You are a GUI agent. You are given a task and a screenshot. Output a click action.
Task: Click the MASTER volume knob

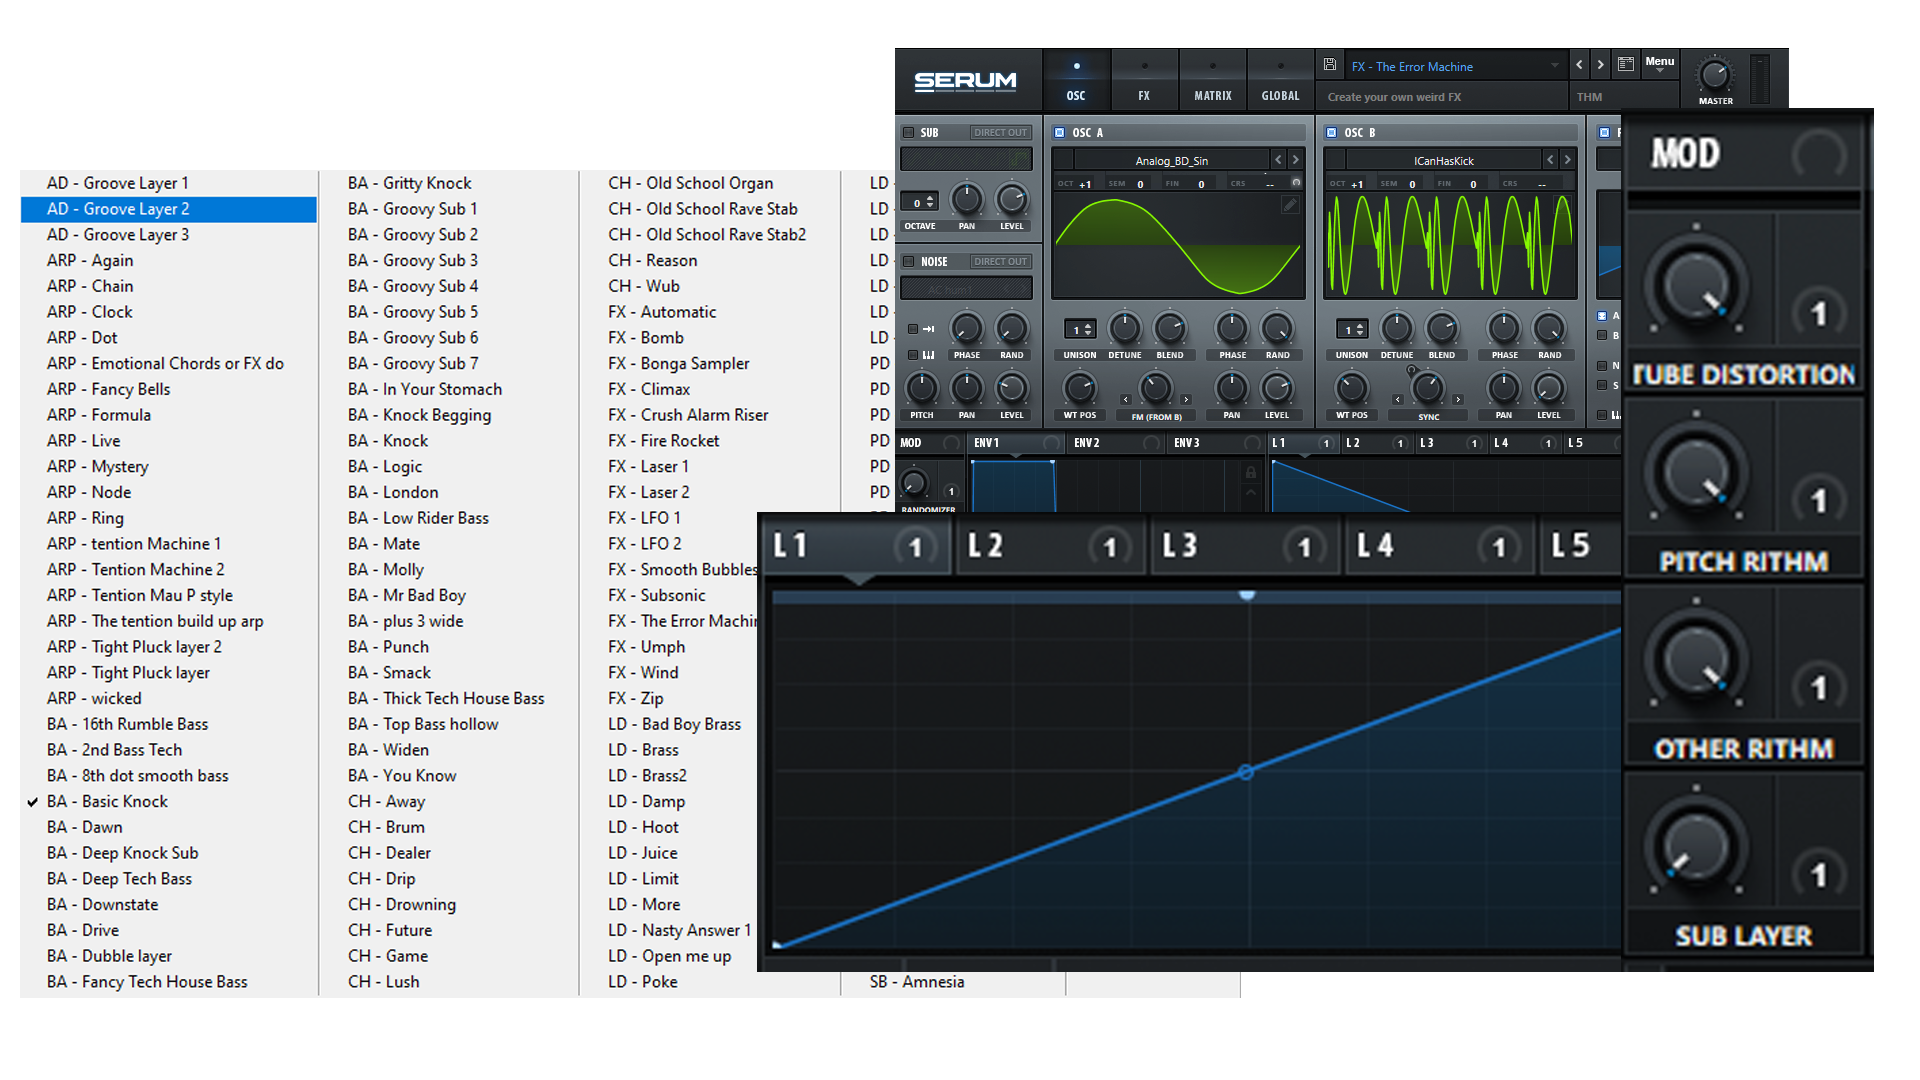pos(1715,75)
